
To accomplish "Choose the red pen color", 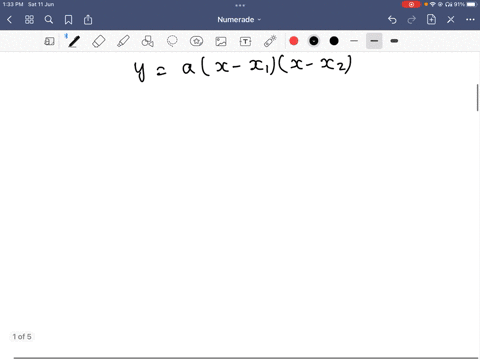I will coord(294,41).
